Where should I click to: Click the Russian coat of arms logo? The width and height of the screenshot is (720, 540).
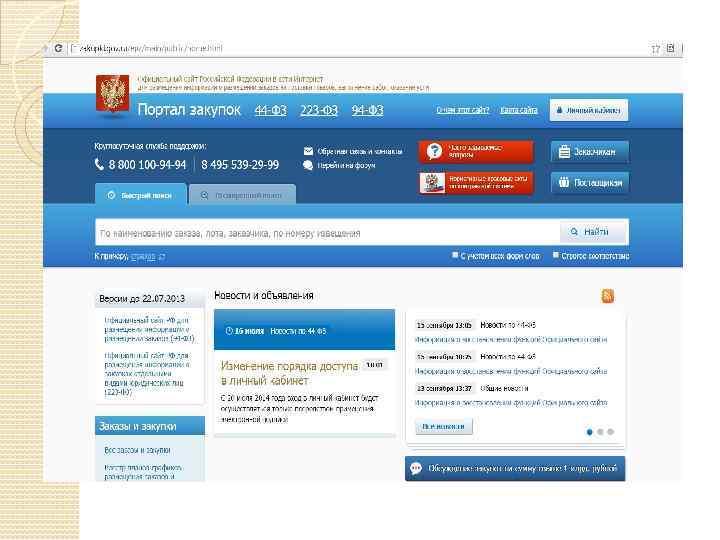[x=112, y=94]
